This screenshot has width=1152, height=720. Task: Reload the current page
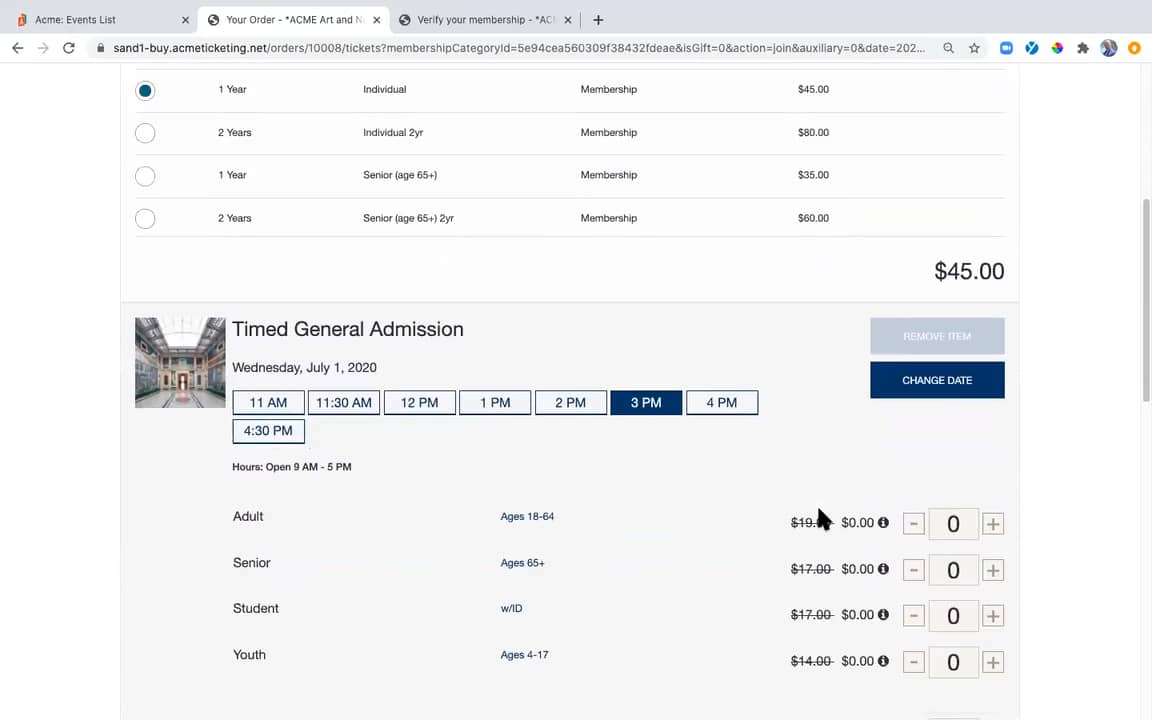[x=68, y=48]
